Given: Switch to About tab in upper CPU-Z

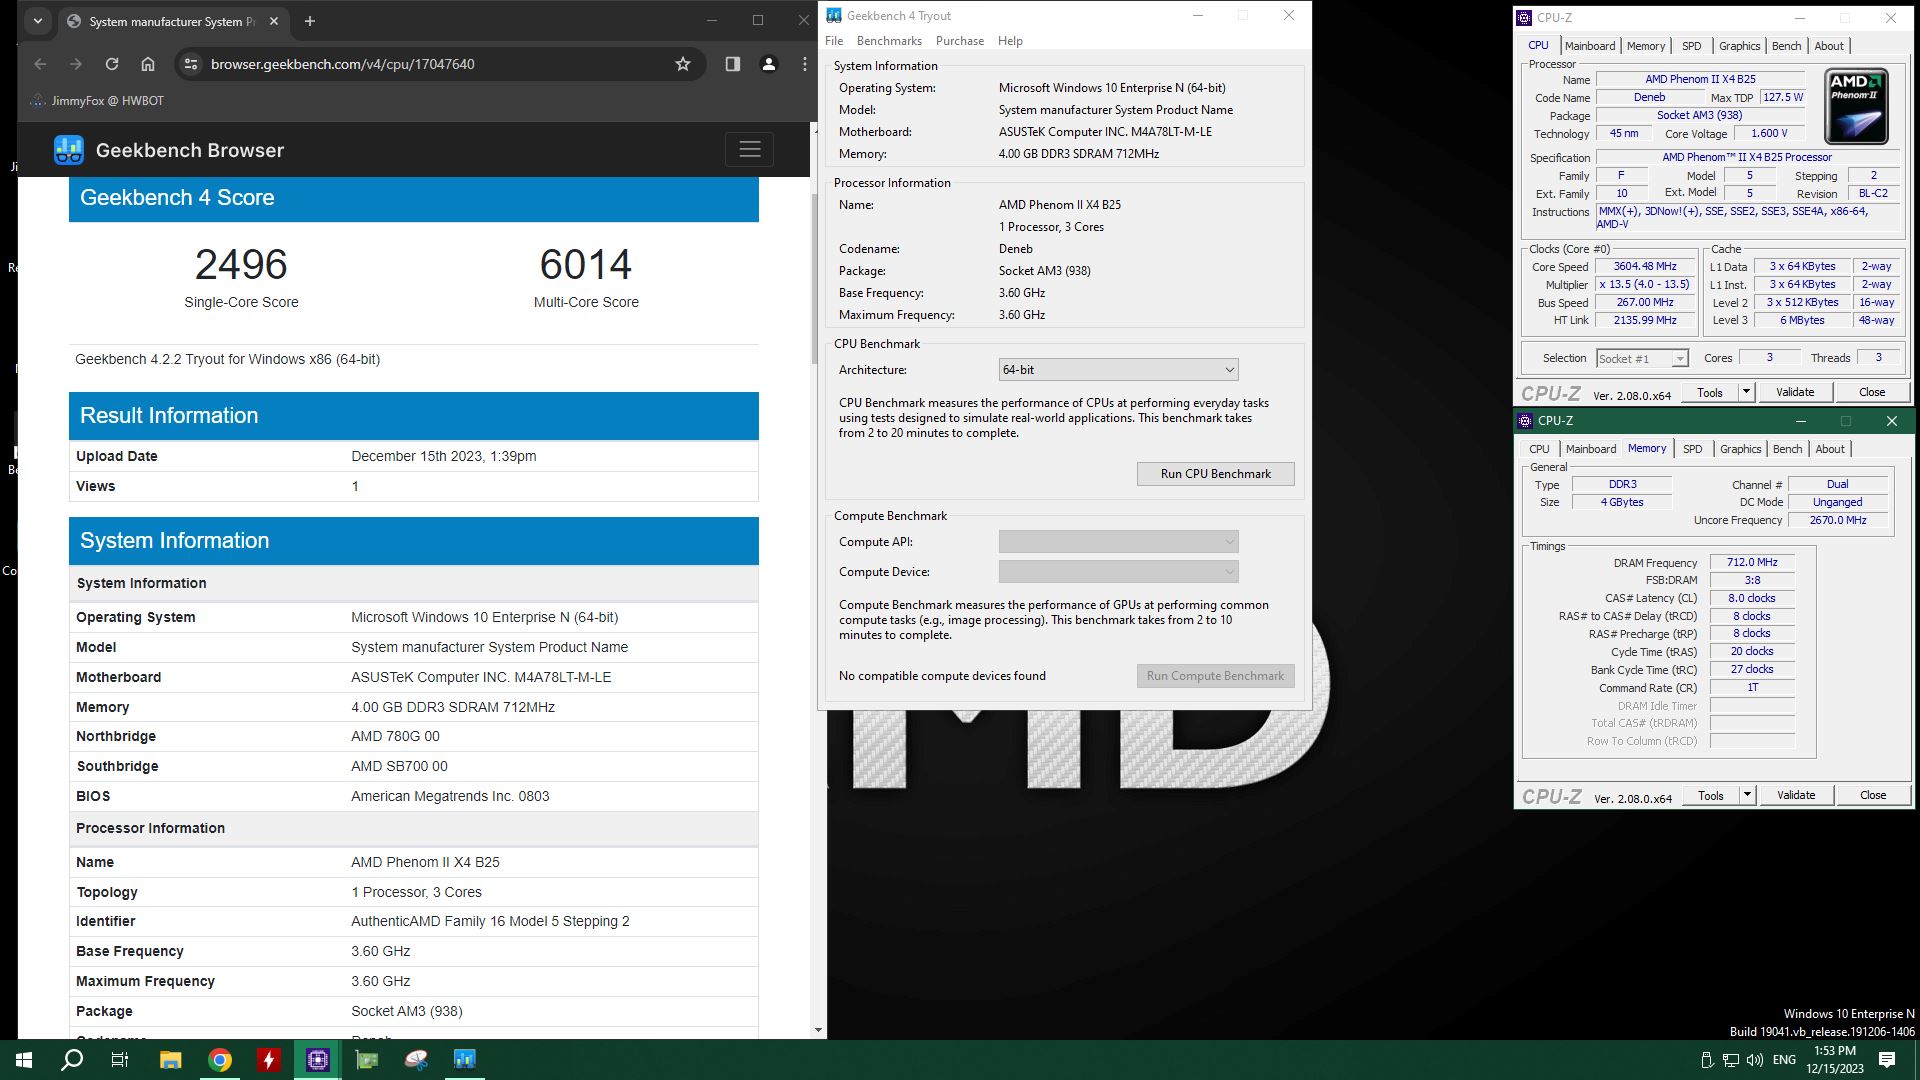Looking at the screenshot, I should pyautogui.click(x=1829, y=46).
